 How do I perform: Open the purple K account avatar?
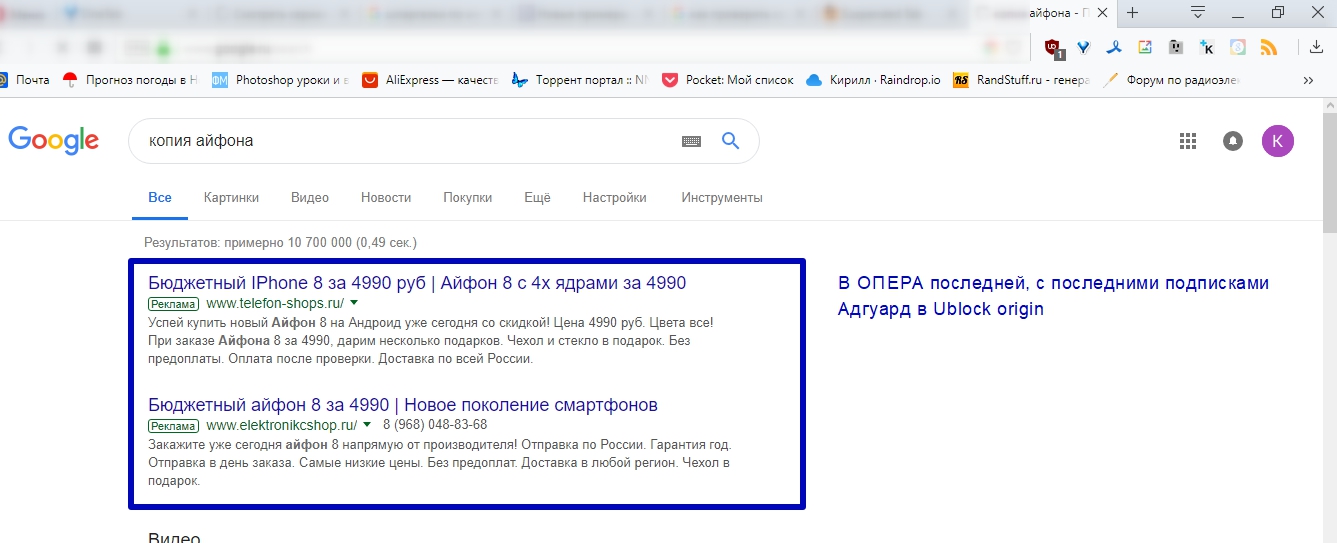click(x=1278, y=141)
